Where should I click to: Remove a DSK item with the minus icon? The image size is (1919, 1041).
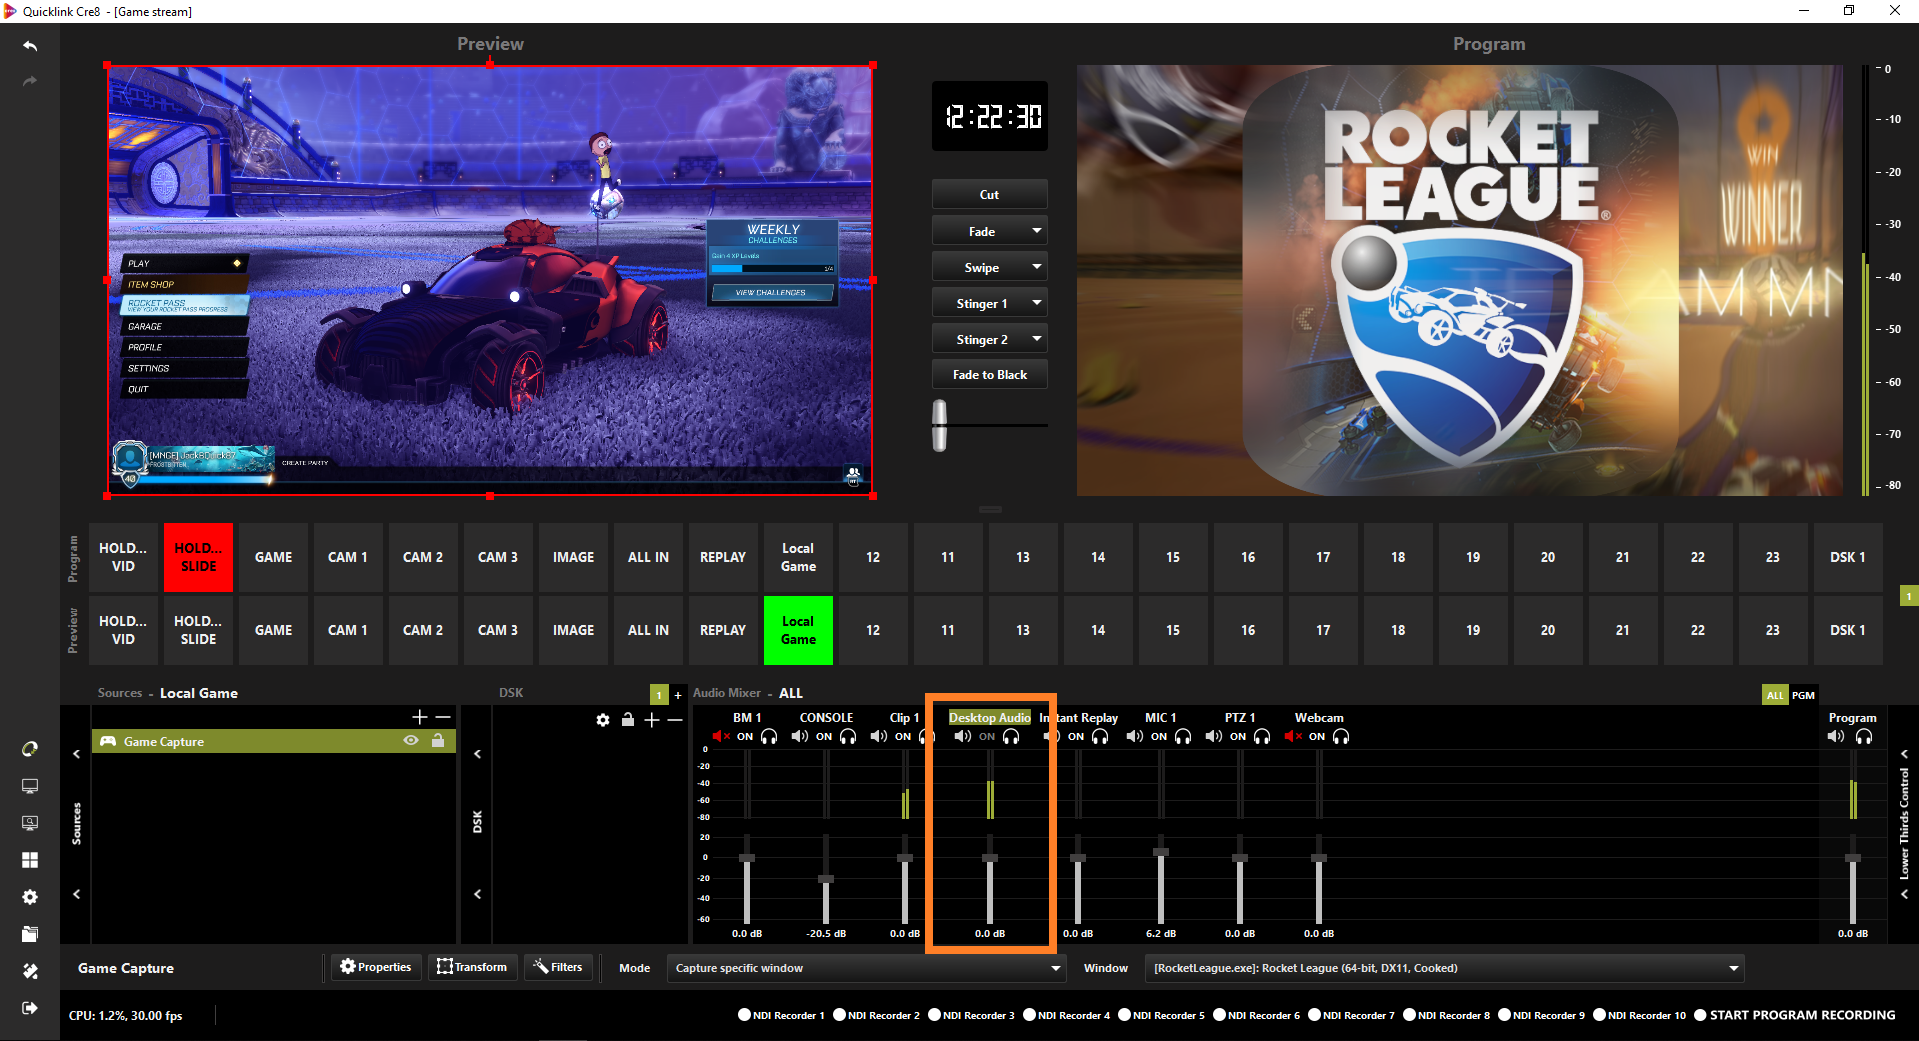[x=675, y=720]
